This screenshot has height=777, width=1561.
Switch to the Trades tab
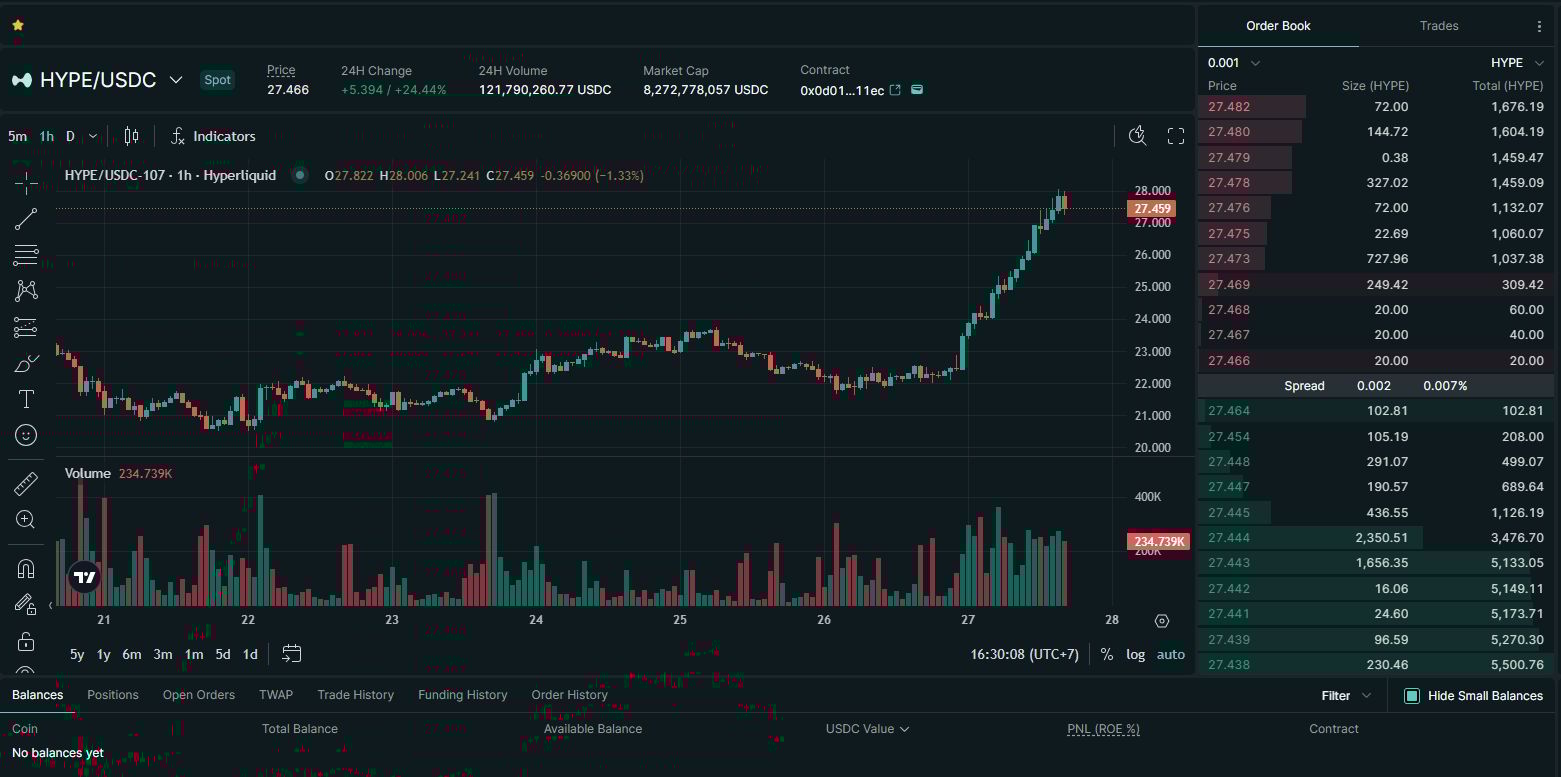1439,25
